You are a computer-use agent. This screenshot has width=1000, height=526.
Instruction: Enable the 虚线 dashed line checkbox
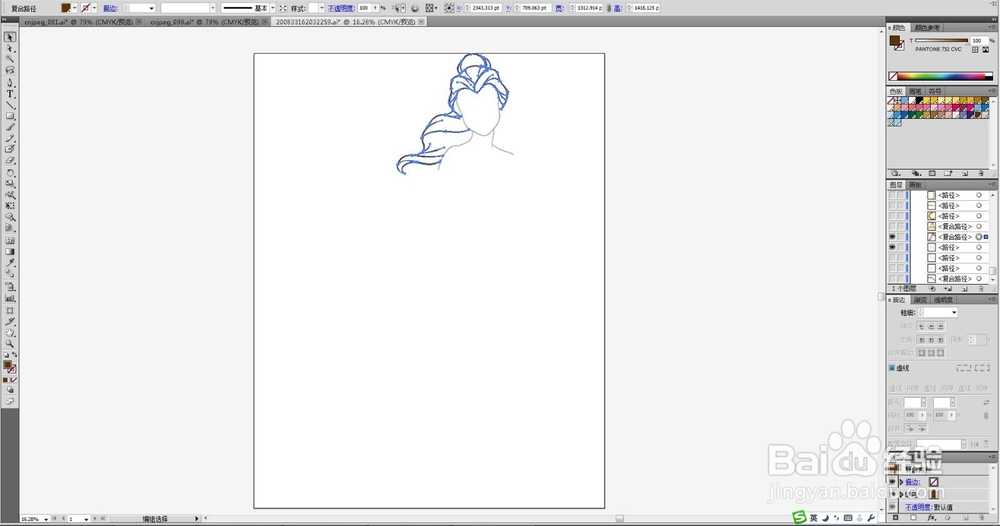pos(892,368)
